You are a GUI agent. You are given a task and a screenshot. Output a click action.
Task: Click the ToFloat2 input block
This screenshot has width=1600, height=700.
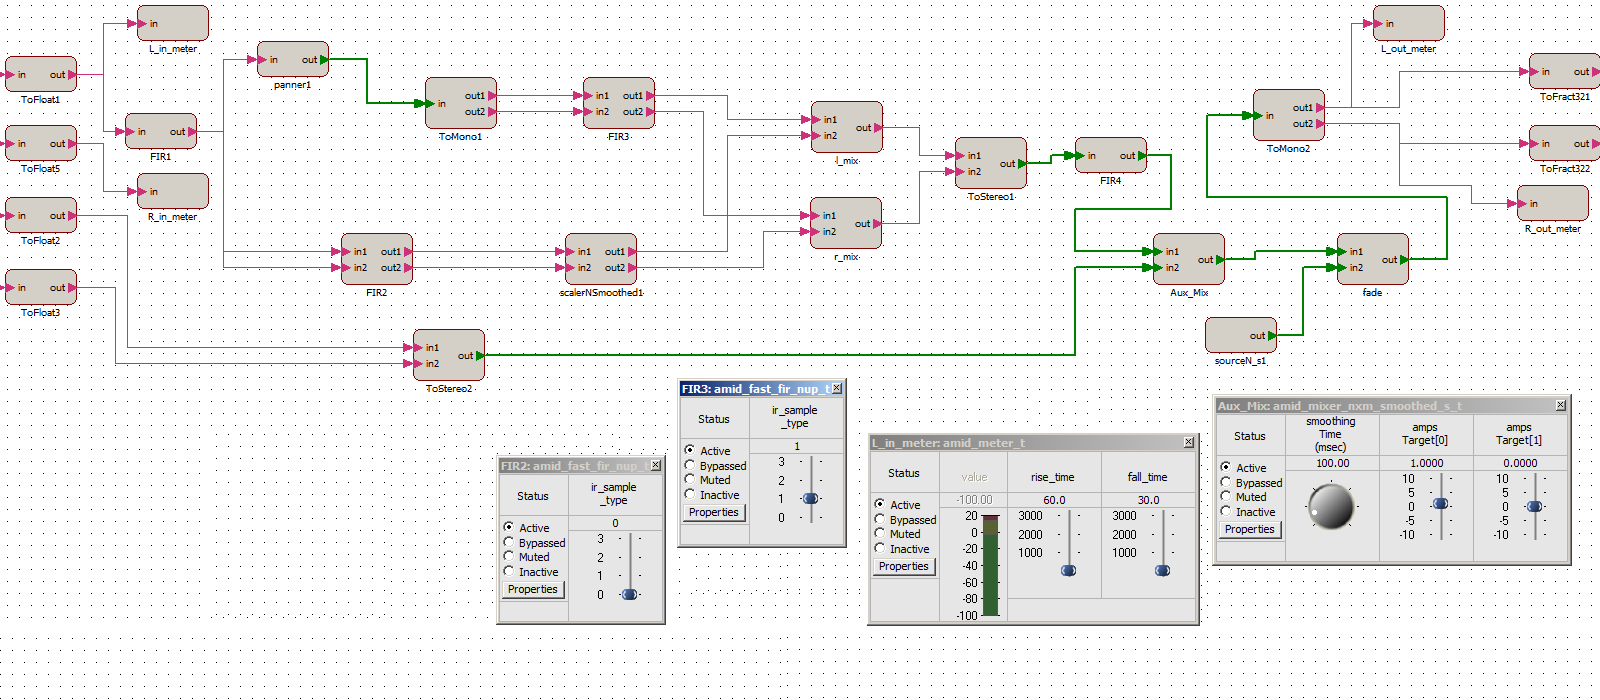pyautogui.click(x=41, y=216)
